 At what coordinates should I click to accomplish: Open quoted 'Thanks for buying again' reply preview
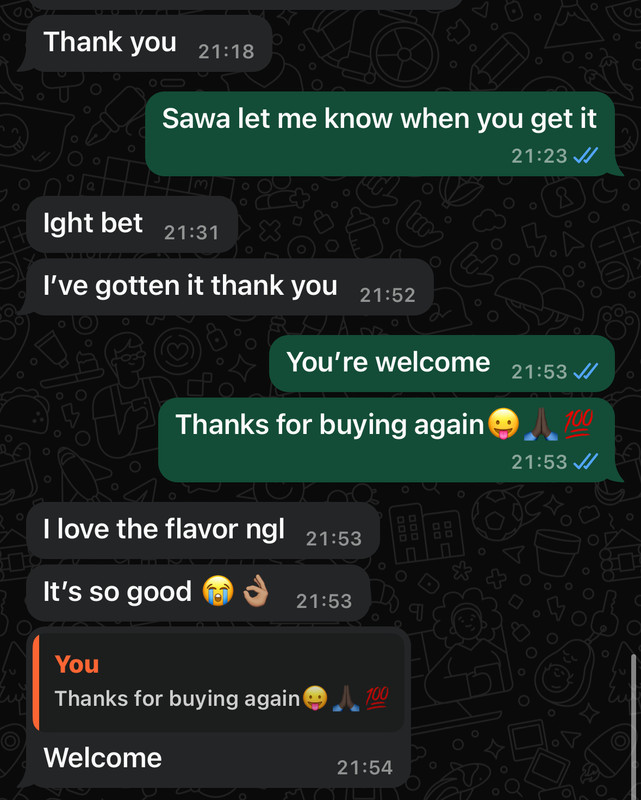pos(219,683)
